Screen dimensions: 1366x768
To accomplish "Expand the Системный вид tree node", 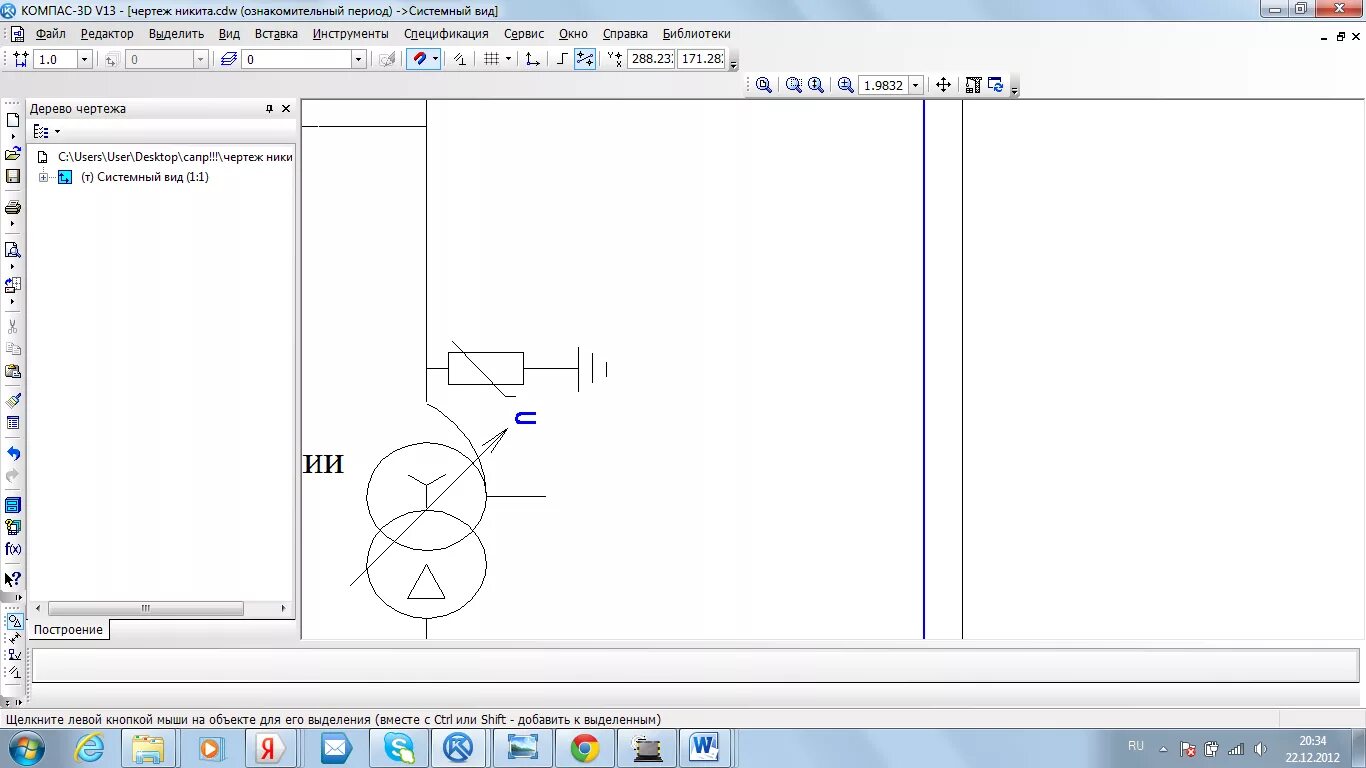I will click(43, 177).
